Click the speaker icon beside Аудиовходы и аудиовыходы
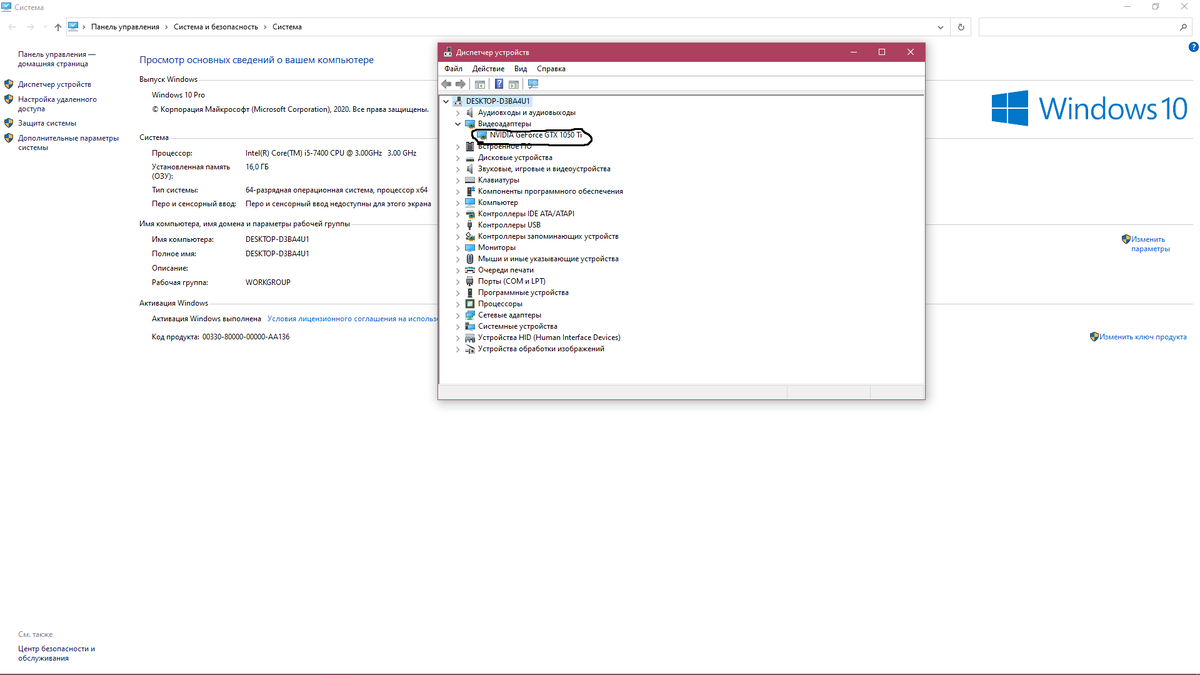1200x675 pixels. [471, 113]
